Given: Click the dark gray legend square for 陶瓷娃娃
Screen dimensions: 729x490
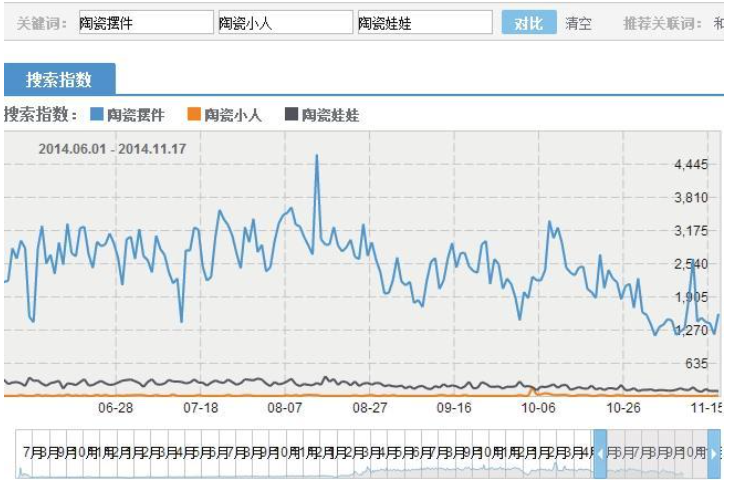Looking at the screenshot, I should (x=291, y=115).
